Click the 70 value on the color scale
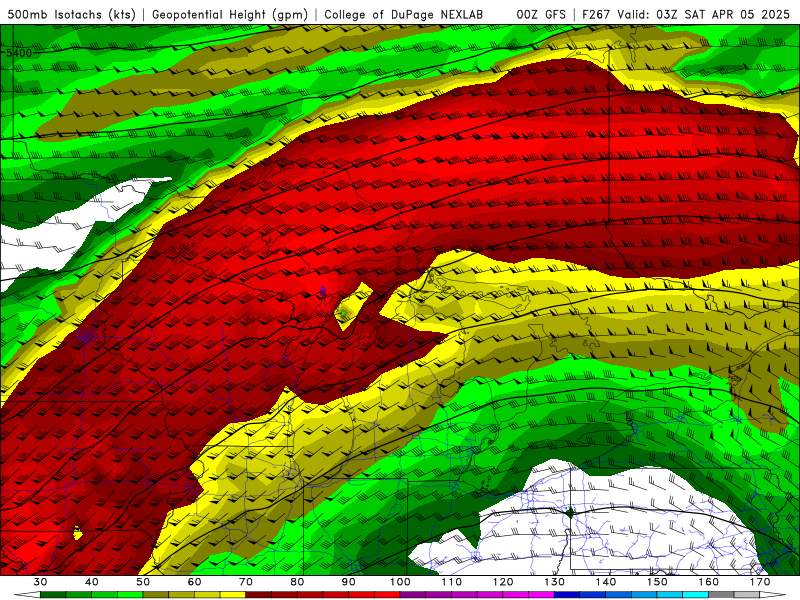800x600 pixels. [x=246, y=582]
